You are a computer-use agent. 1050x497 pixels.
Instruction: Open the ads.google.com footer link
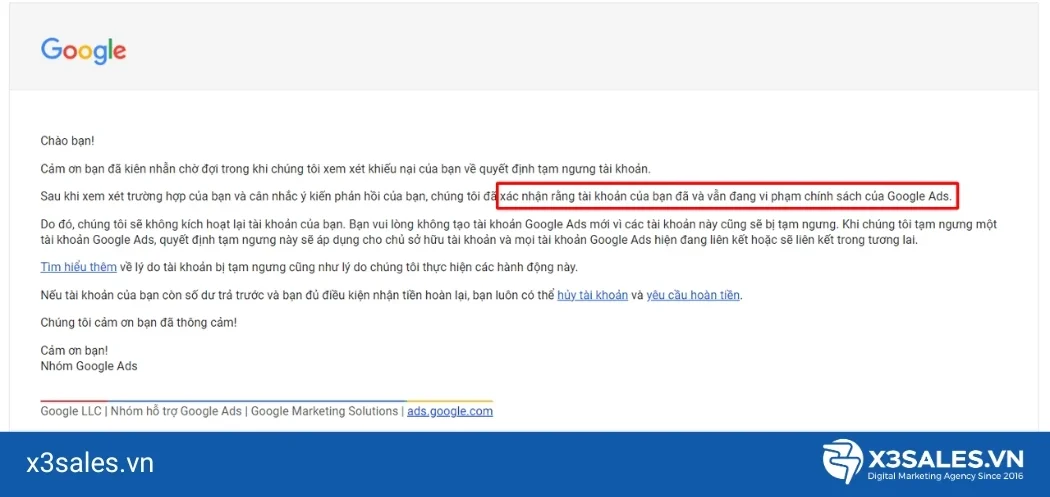pos(449,411)
